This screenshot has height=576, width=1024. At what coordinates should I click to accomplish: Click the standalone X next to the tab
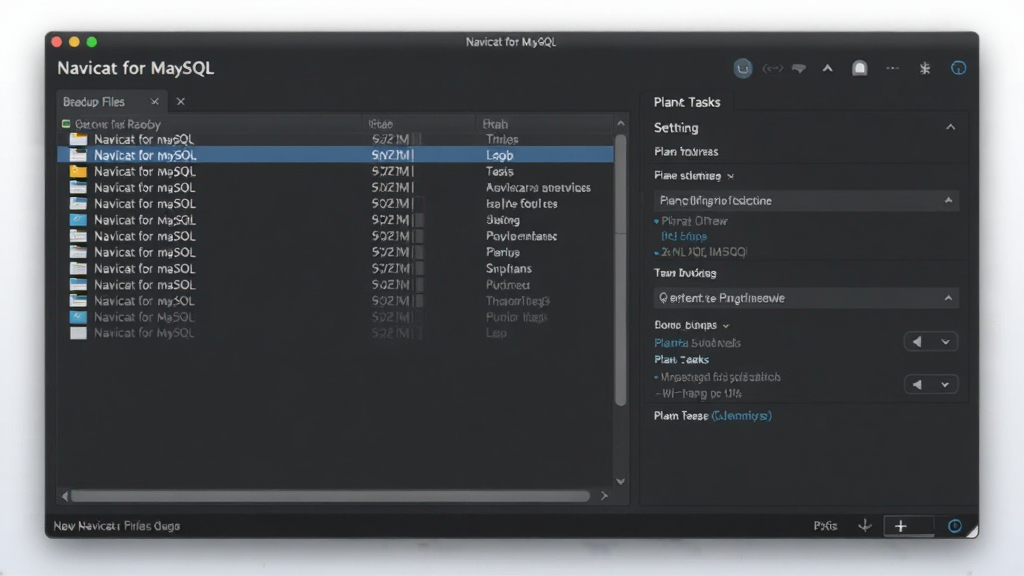click(181, 101)
